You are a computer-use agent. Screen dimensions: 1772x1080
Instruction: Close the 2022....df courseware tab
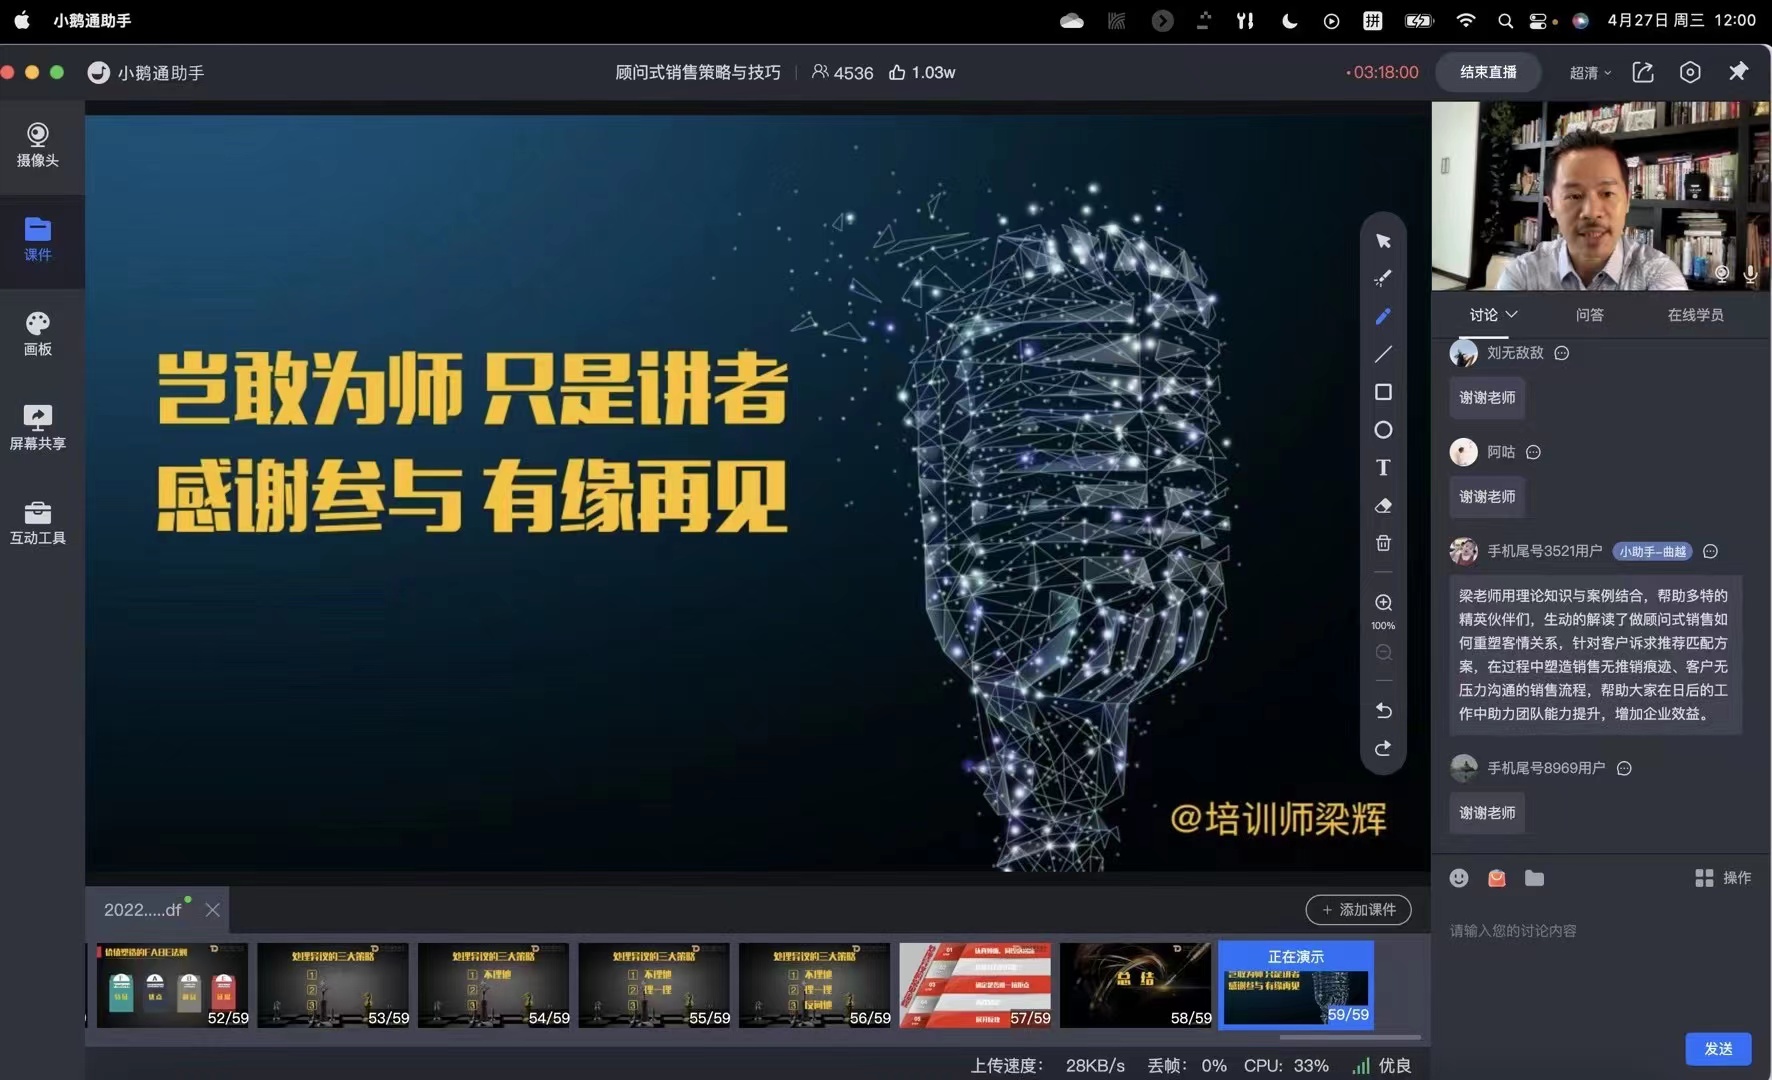(x=212, y=909)
